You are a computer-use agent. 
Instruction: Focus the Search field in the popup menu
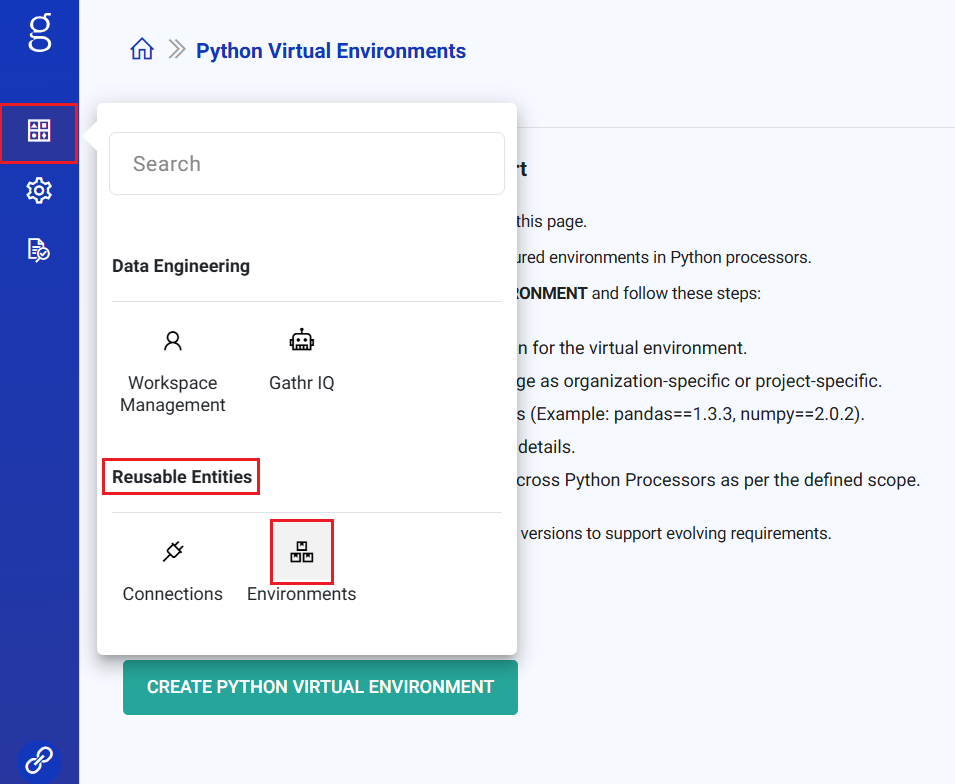click(306, 164)
